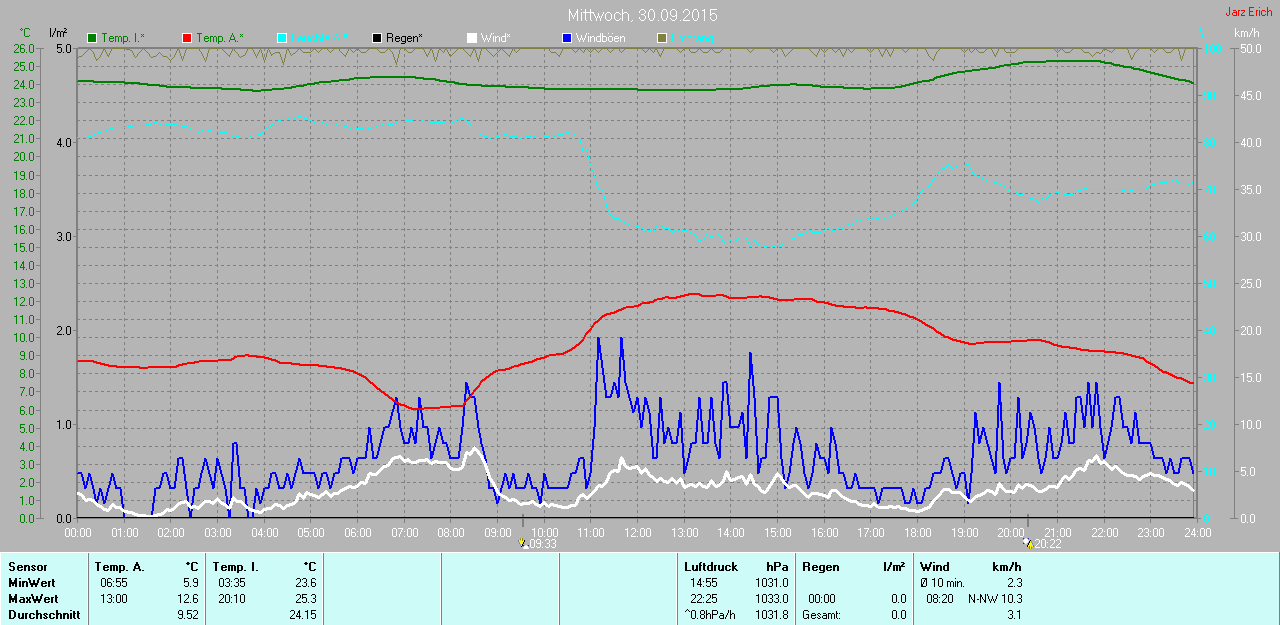Click the time 06:55 in the MinWert row
This screenshot has height=625, width=1280.
pos(113,583)
